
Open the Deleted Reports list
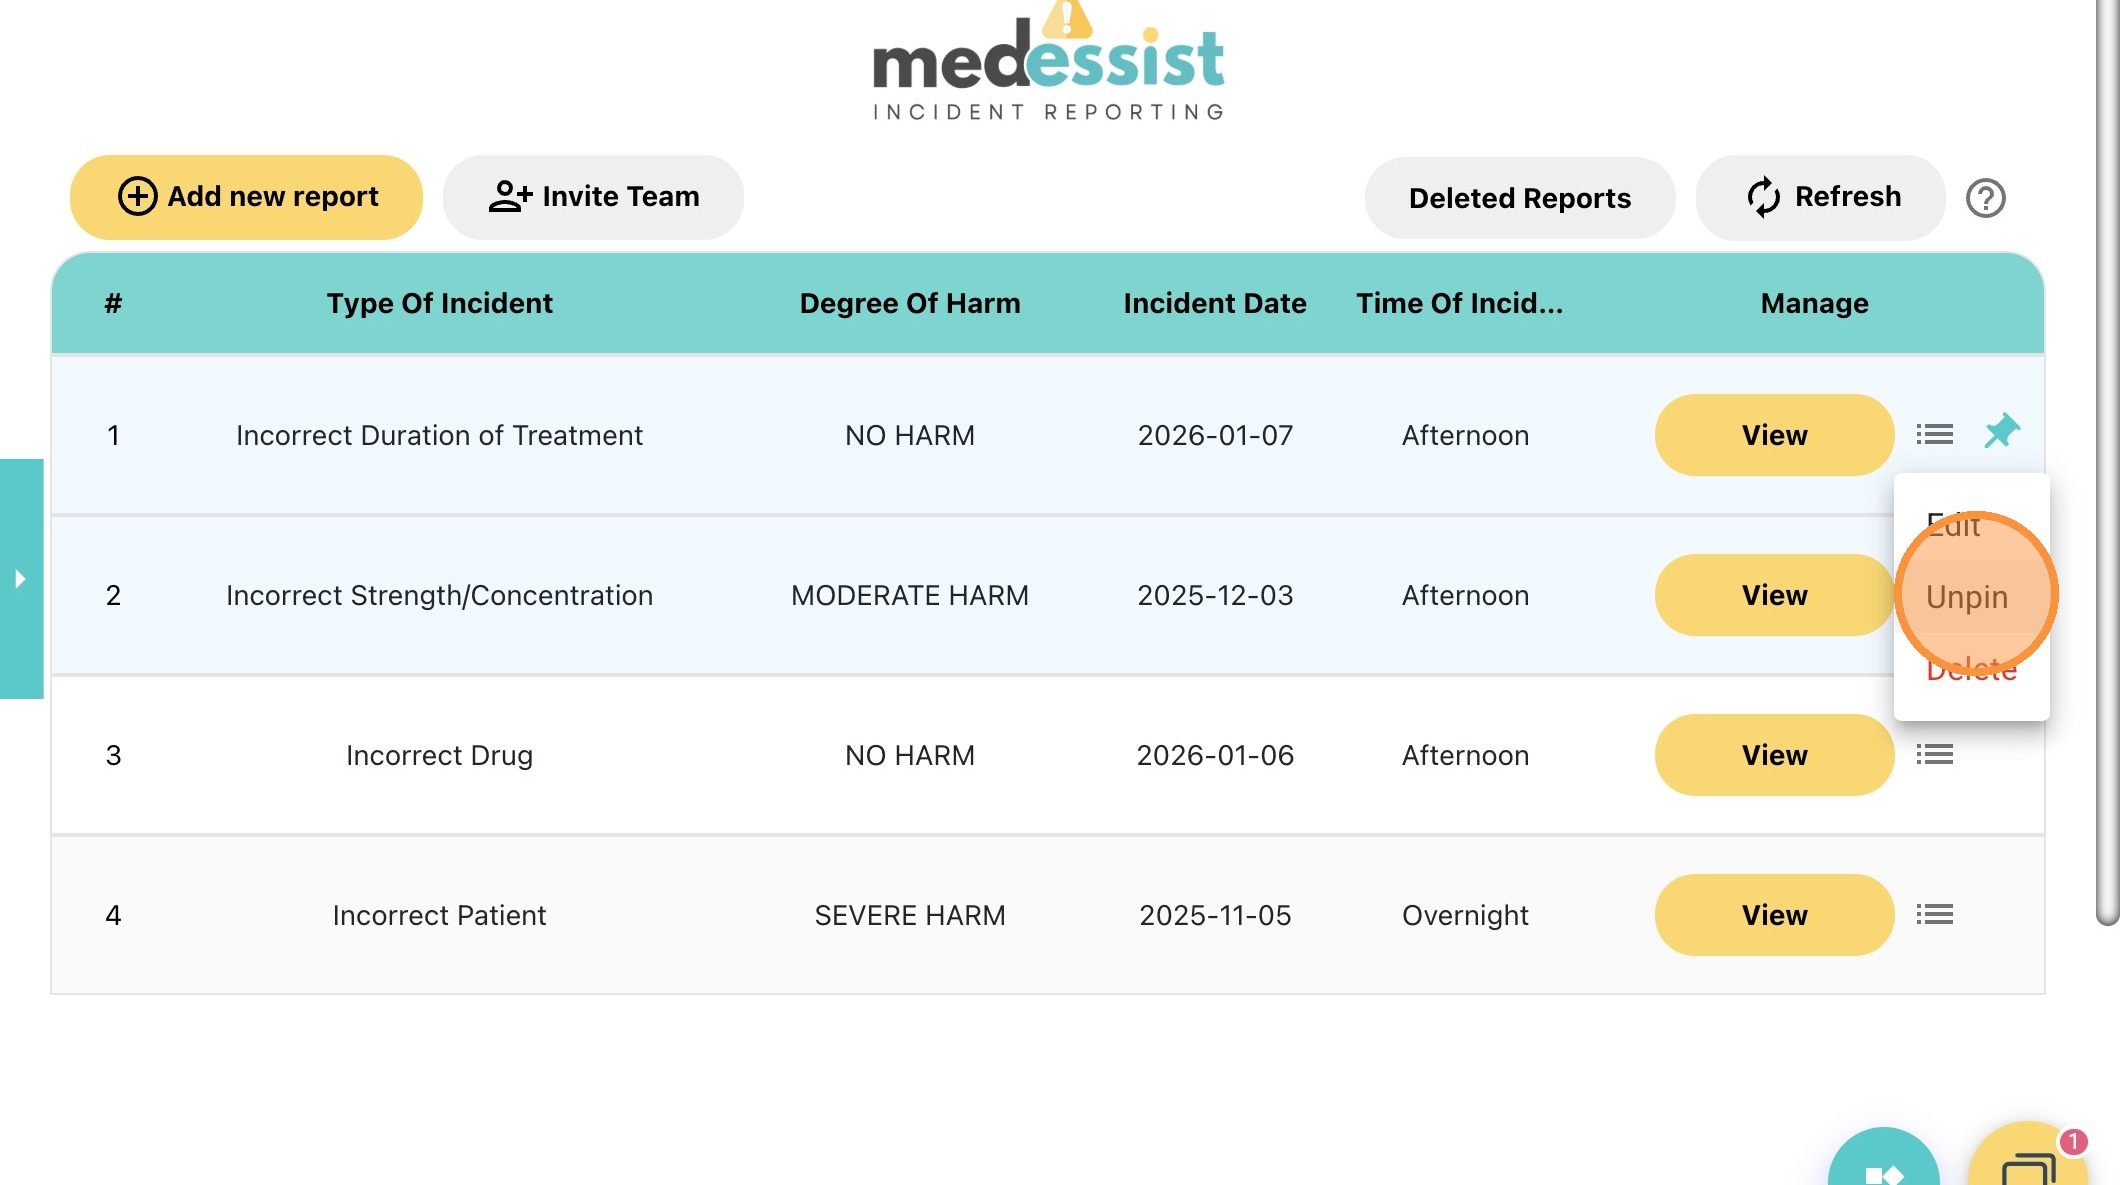1519,198
